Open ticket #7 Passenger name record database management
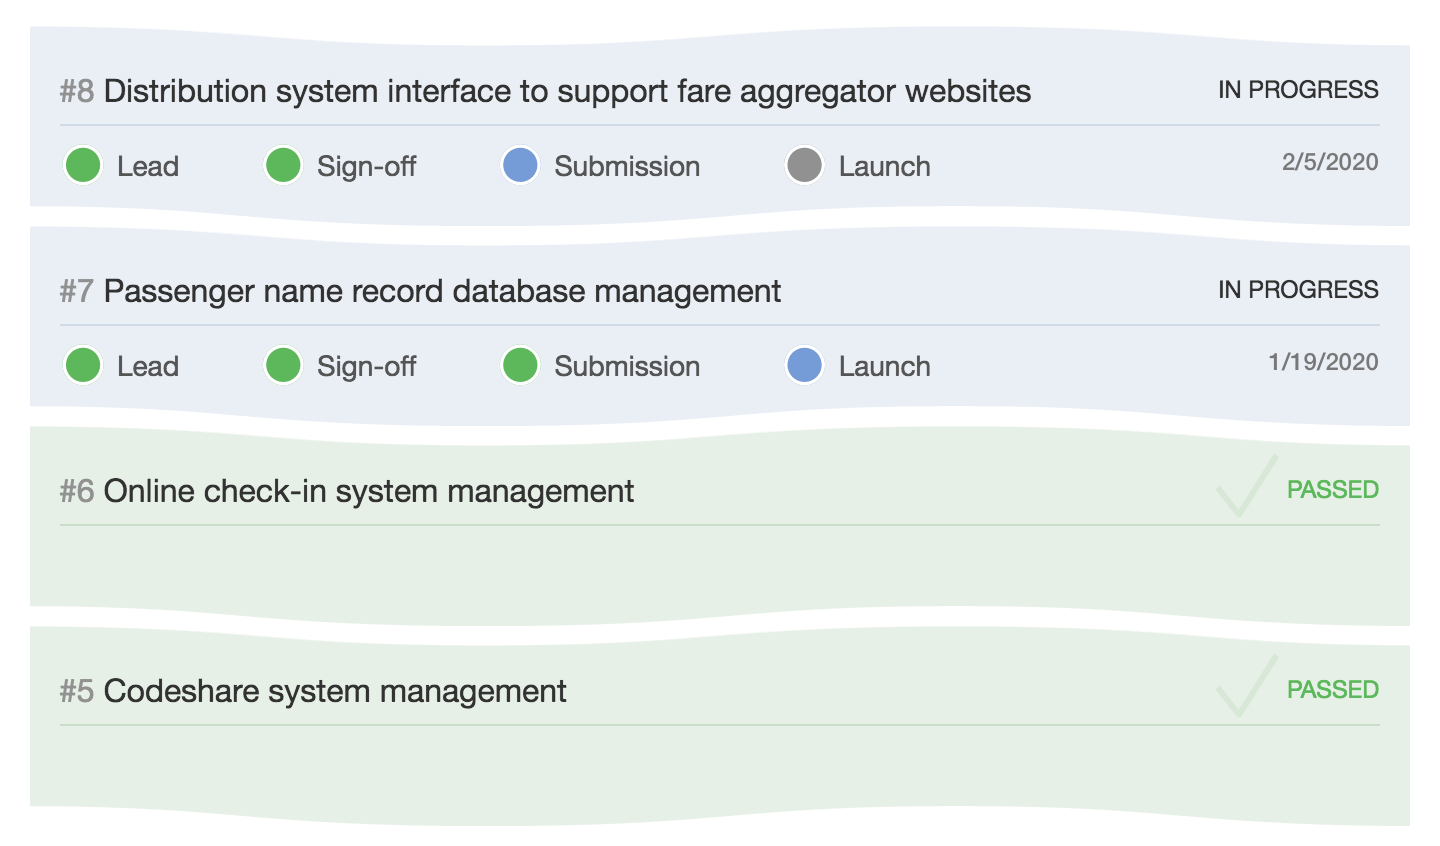1440x846 pixels. coord(444,291)
